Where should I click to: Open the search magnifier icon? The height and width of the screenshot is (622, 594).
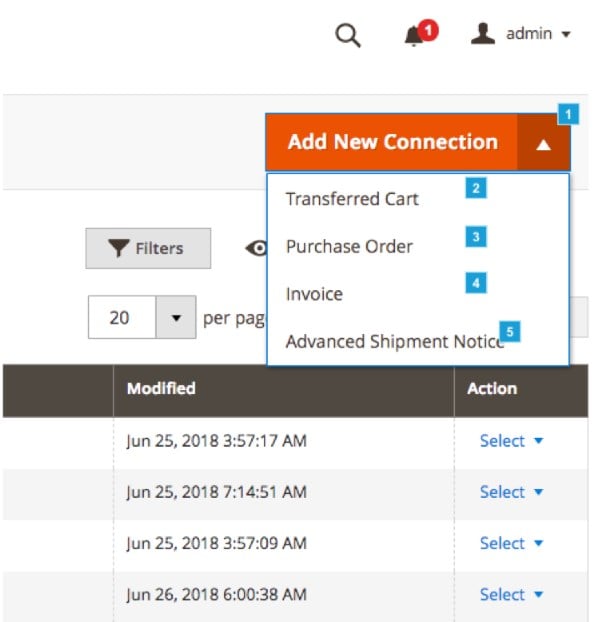point(348,36)
